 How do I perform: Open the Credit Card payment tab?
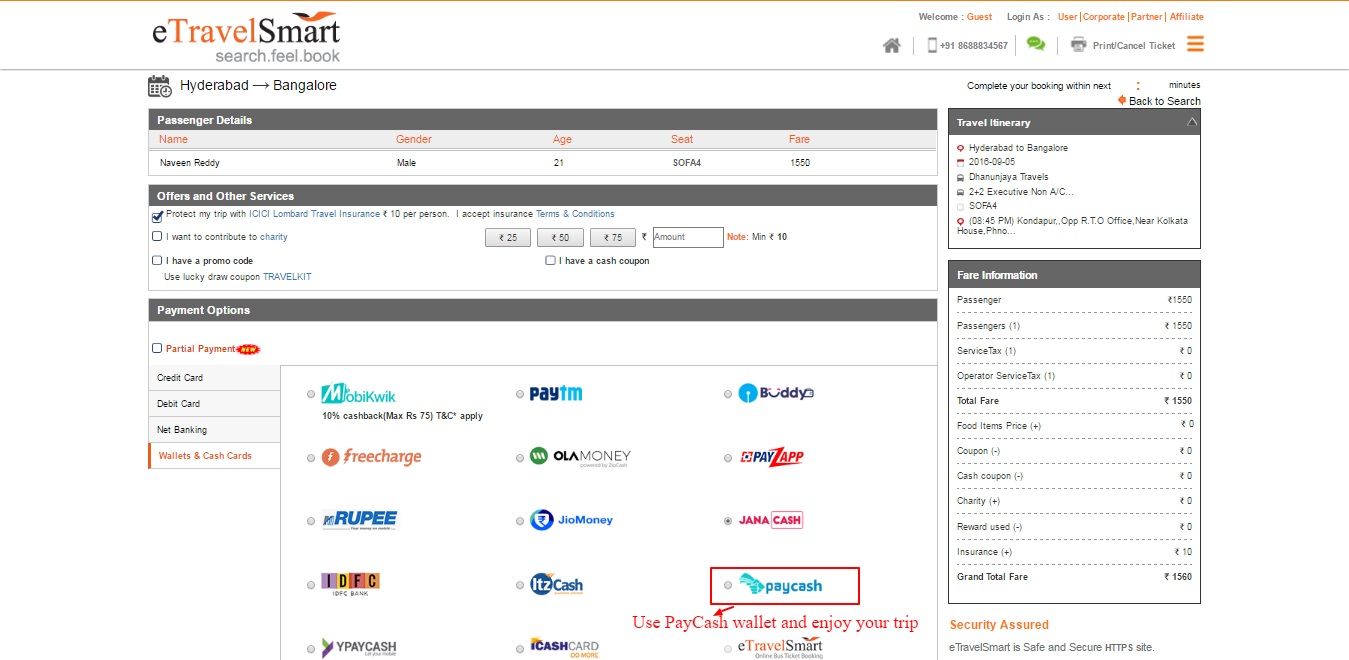(214, 378)
